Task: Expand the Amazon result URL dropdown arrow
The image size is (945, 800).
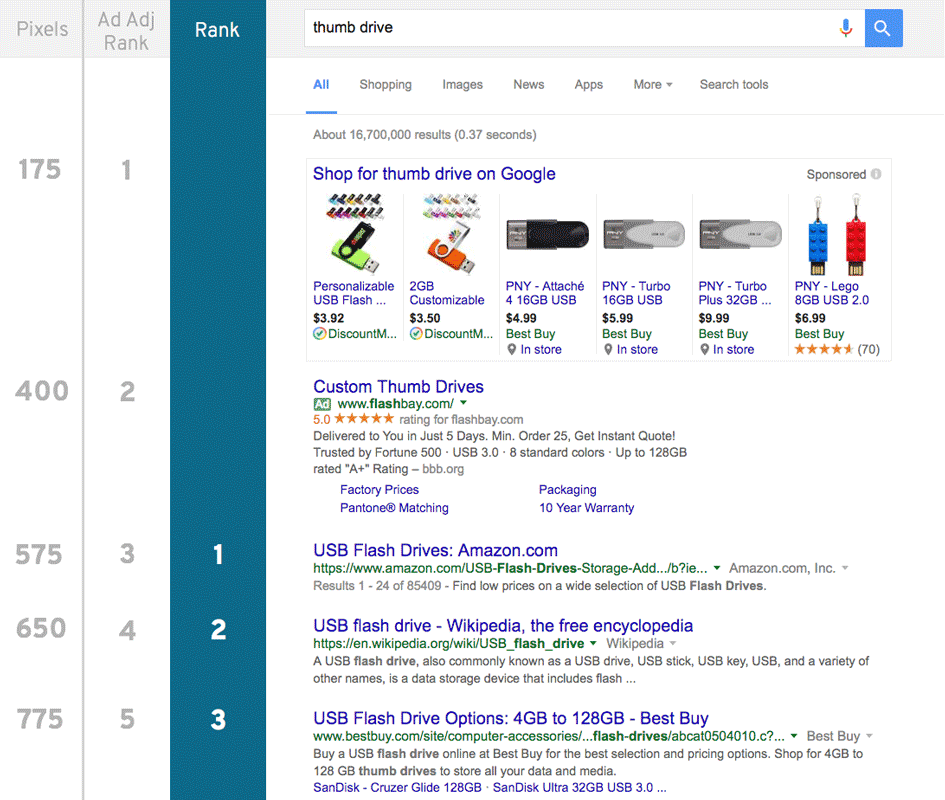Action: pos(717,568)
